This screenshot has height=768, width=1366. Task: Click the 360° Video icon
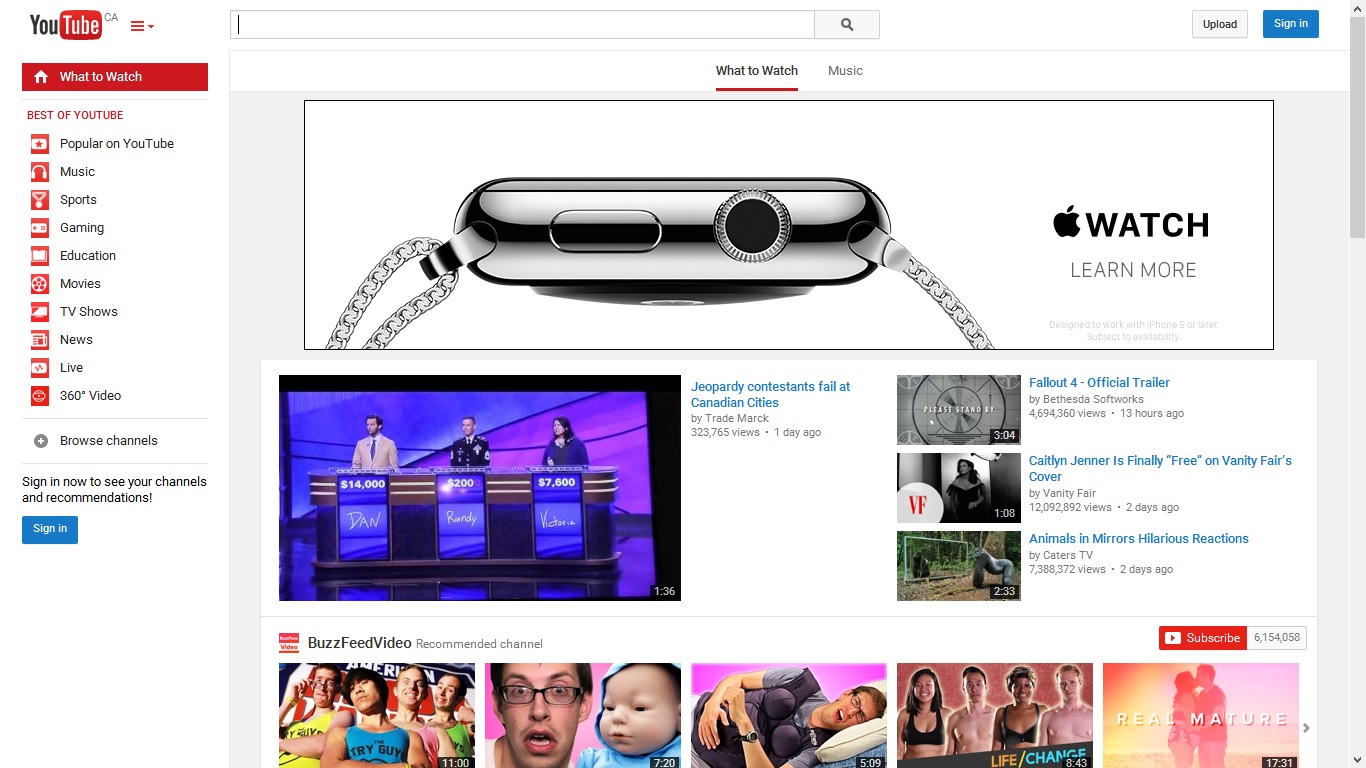(39, 396)
